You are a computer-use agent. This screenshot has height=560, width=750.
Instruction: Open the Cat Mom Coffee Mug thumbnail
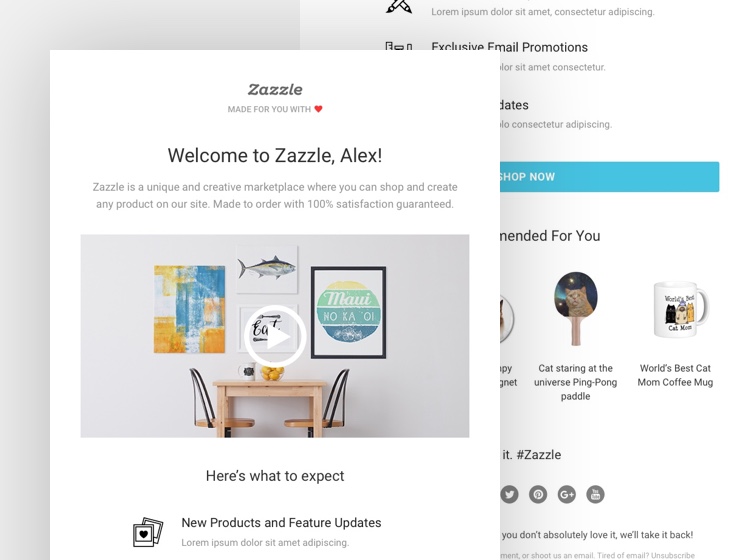click(681, 309)
